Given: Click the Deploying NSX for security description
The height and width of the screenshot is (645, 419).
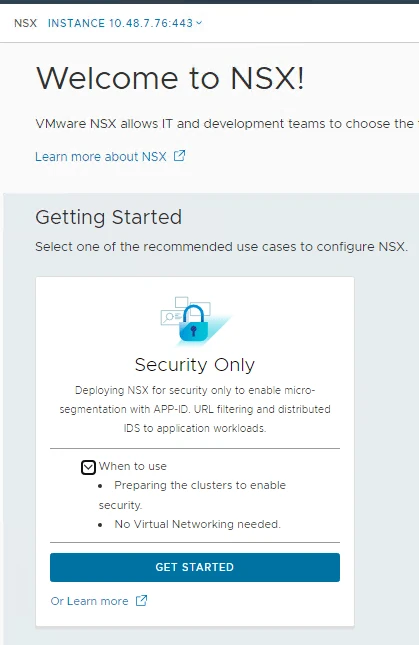Looking at the screenshot, I should (x=195, y=409).
